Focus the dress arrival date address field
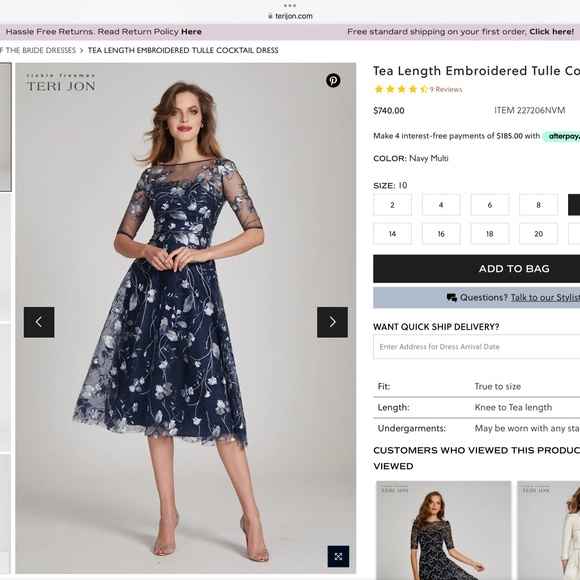580x580 pixels. [x=476, y=347]
